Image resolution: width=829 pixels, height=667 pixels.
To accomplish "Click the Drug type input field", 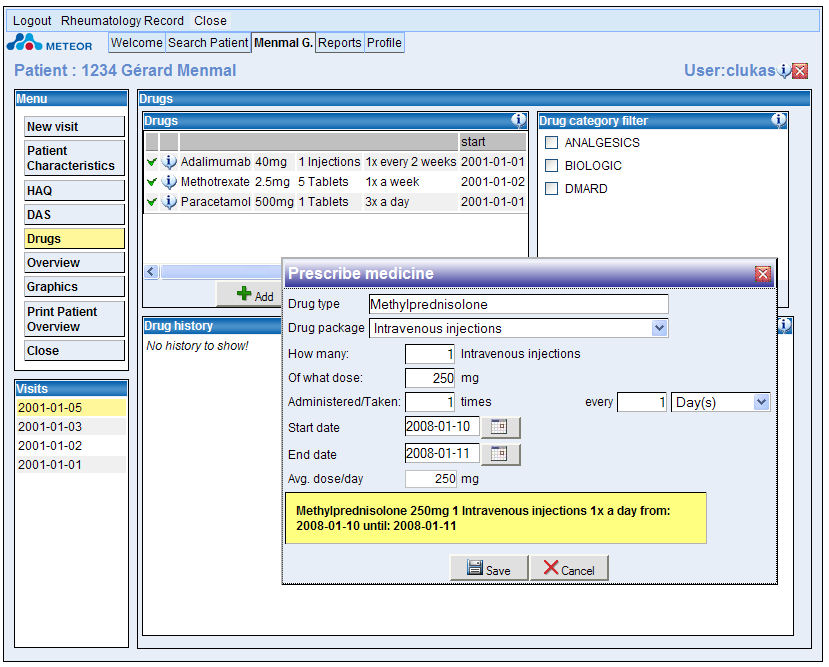I will (x=519, y=304).
